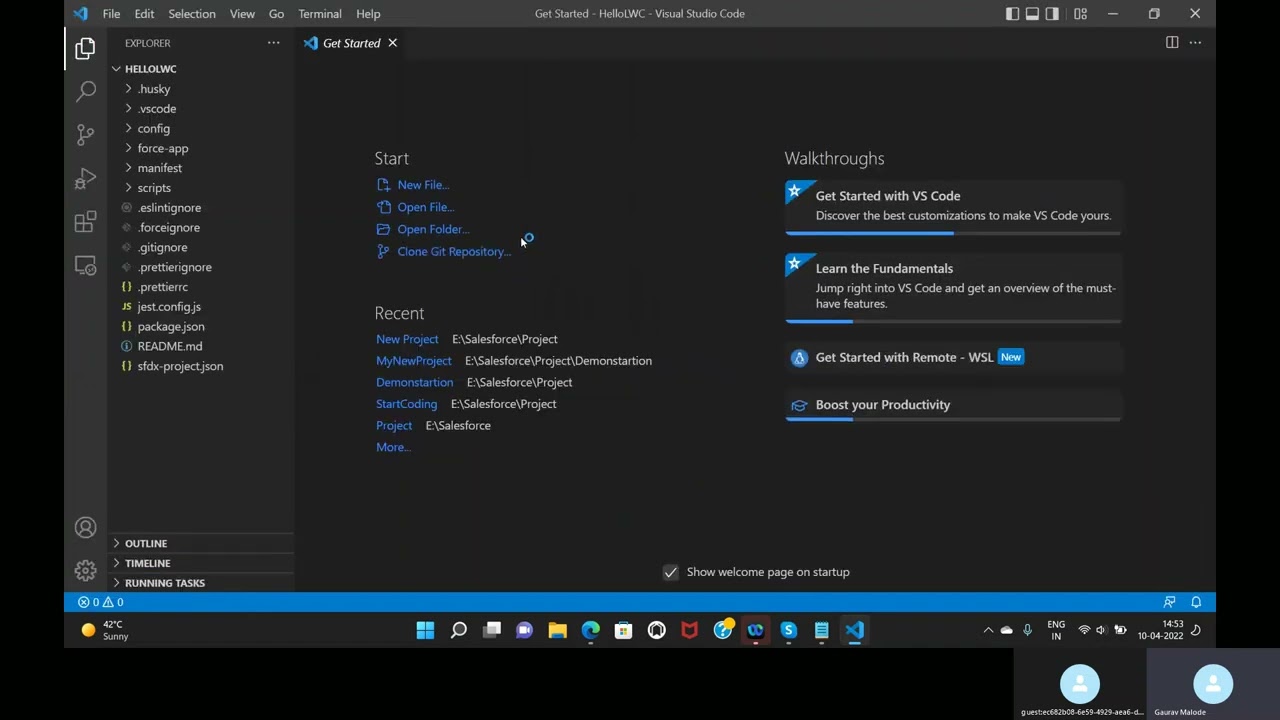The width and height of the screenshot is (1280, 720).
Task: Open Microsoft Store from taskbar
Action: tap(623, 630)
